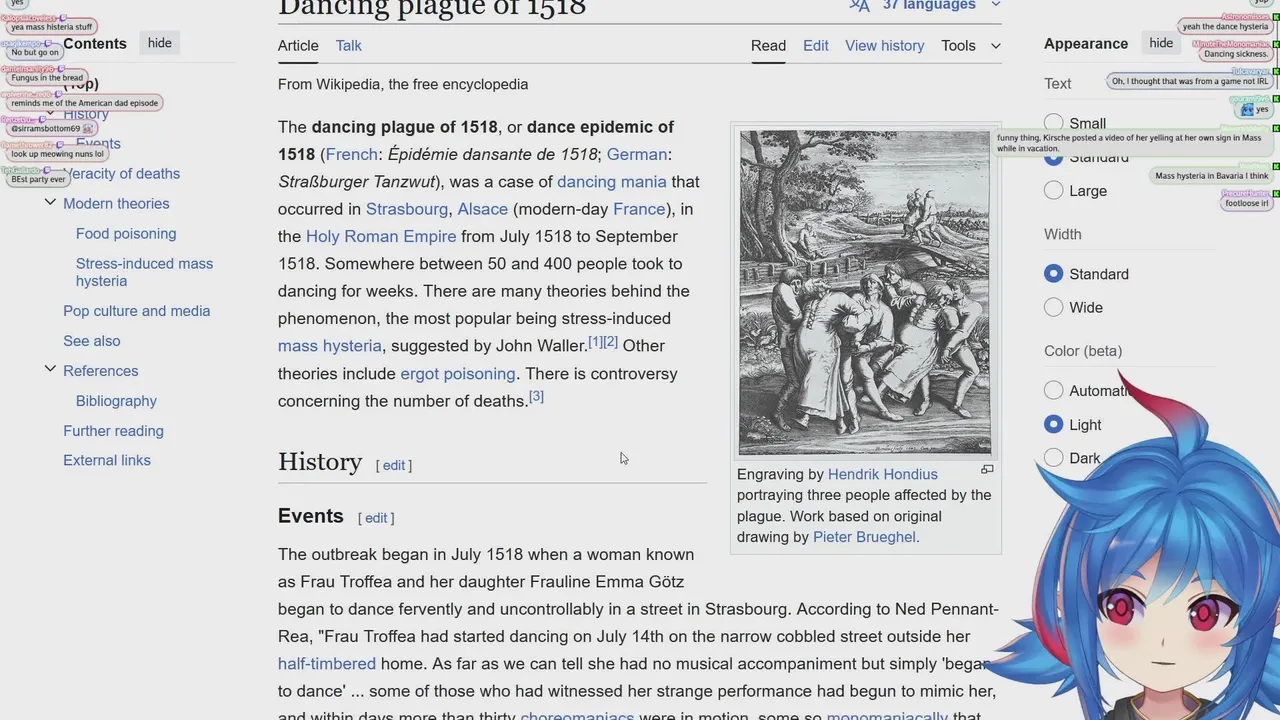1280x720 pixels.
Task: Click the languages translate icon
Action: 859,6
